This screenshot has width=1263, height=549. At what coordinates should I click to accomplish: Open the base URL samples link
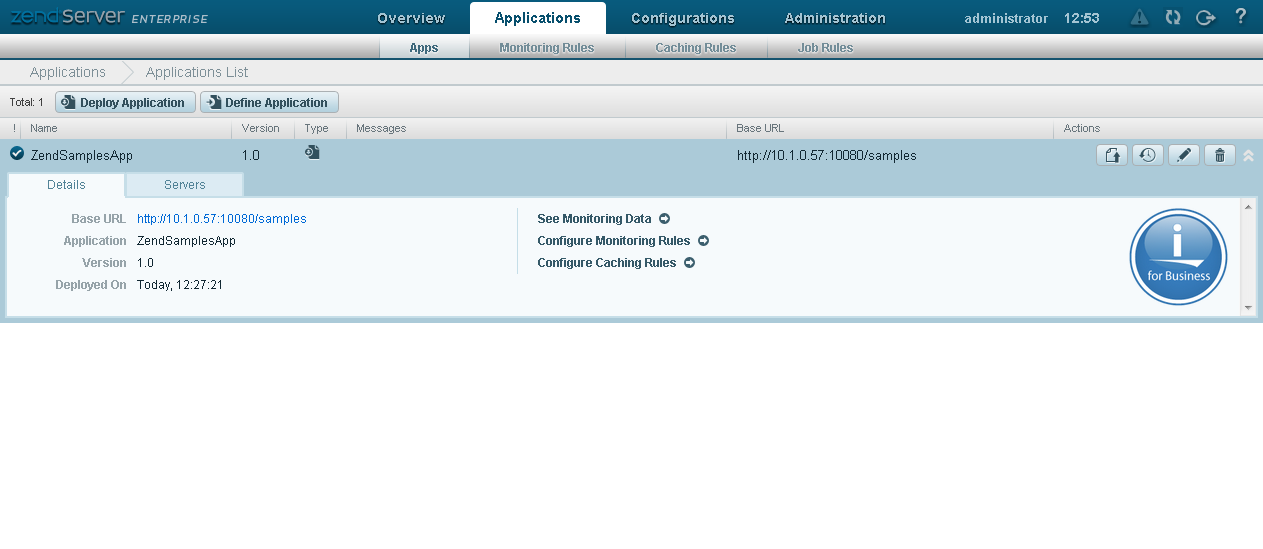pyautogui.click(x=221, y=219)
